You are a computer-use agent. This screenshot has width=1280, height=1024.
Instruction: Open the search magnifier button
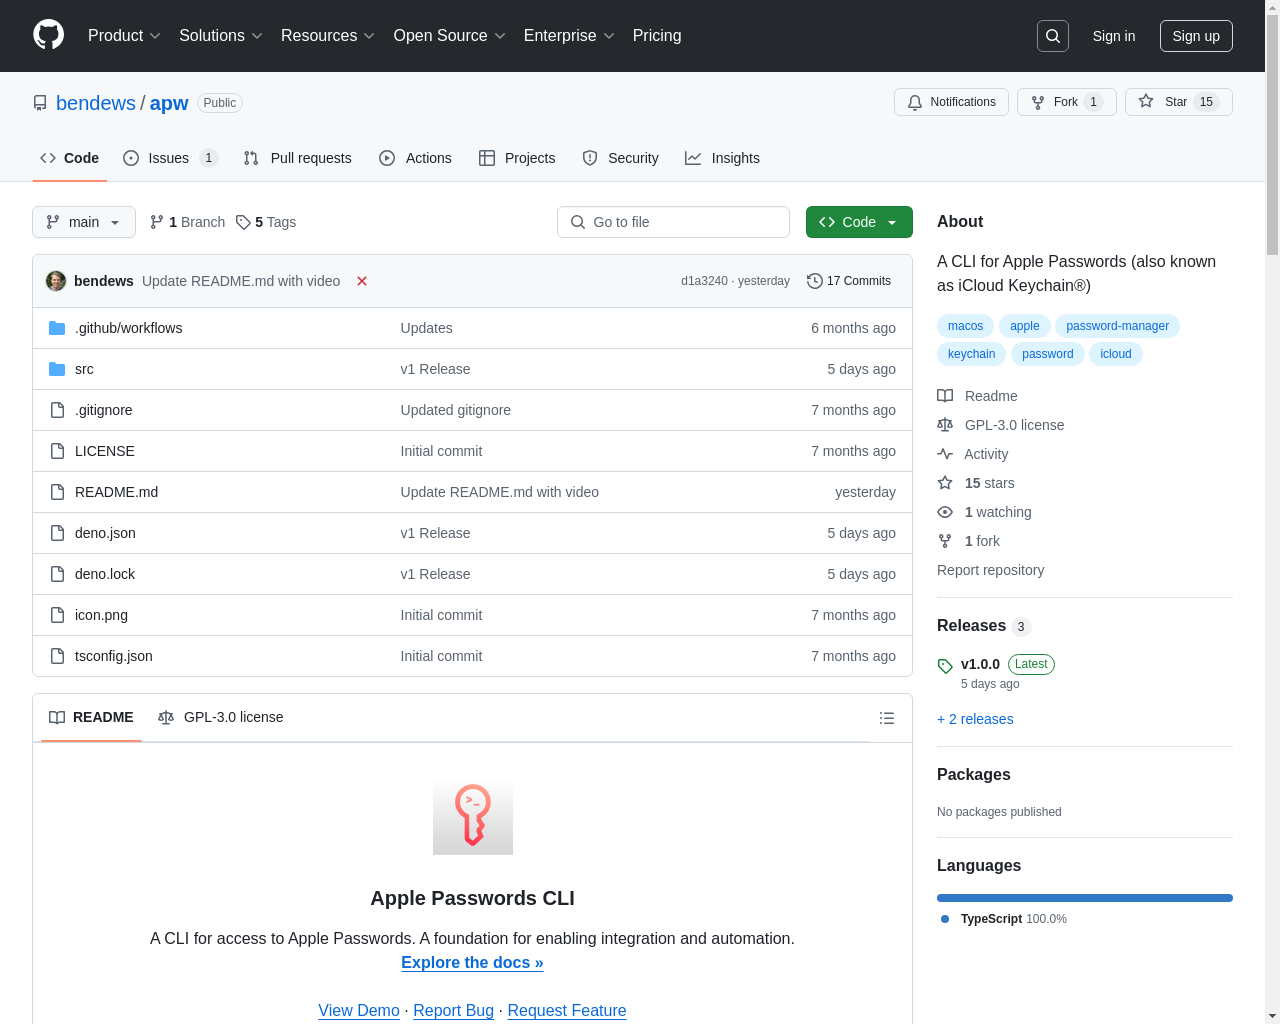[1053, 36]
